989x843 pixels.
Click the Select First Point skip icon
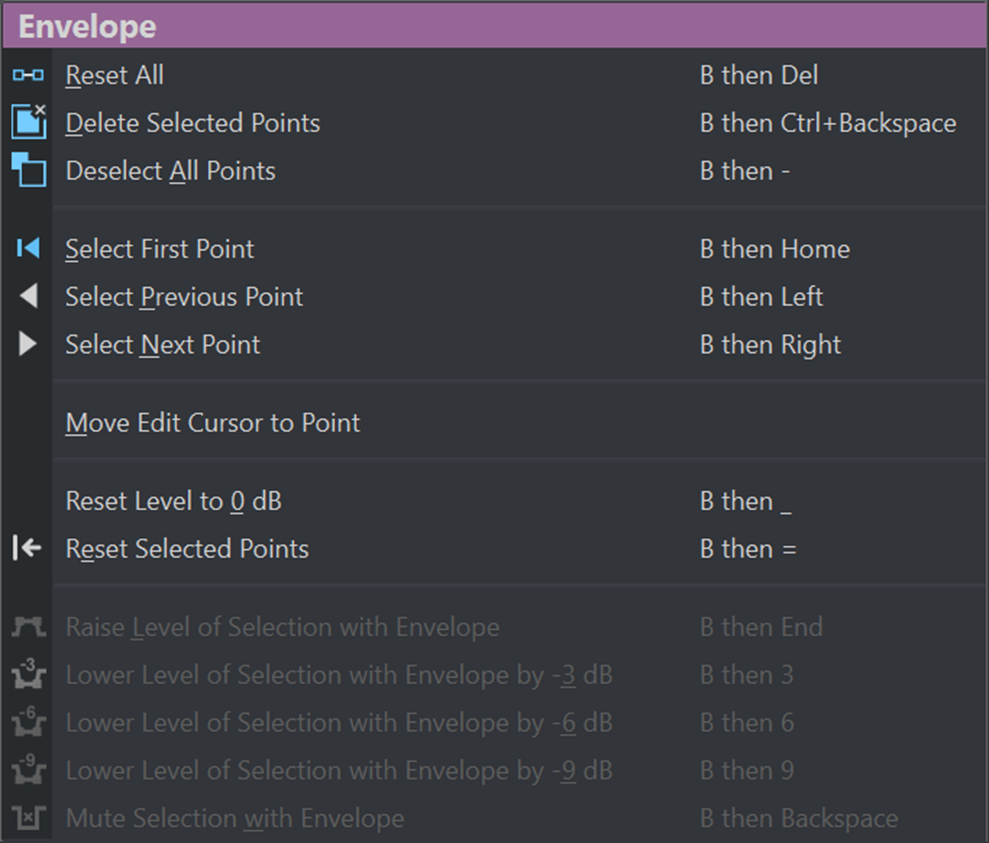tap(28, 248)
